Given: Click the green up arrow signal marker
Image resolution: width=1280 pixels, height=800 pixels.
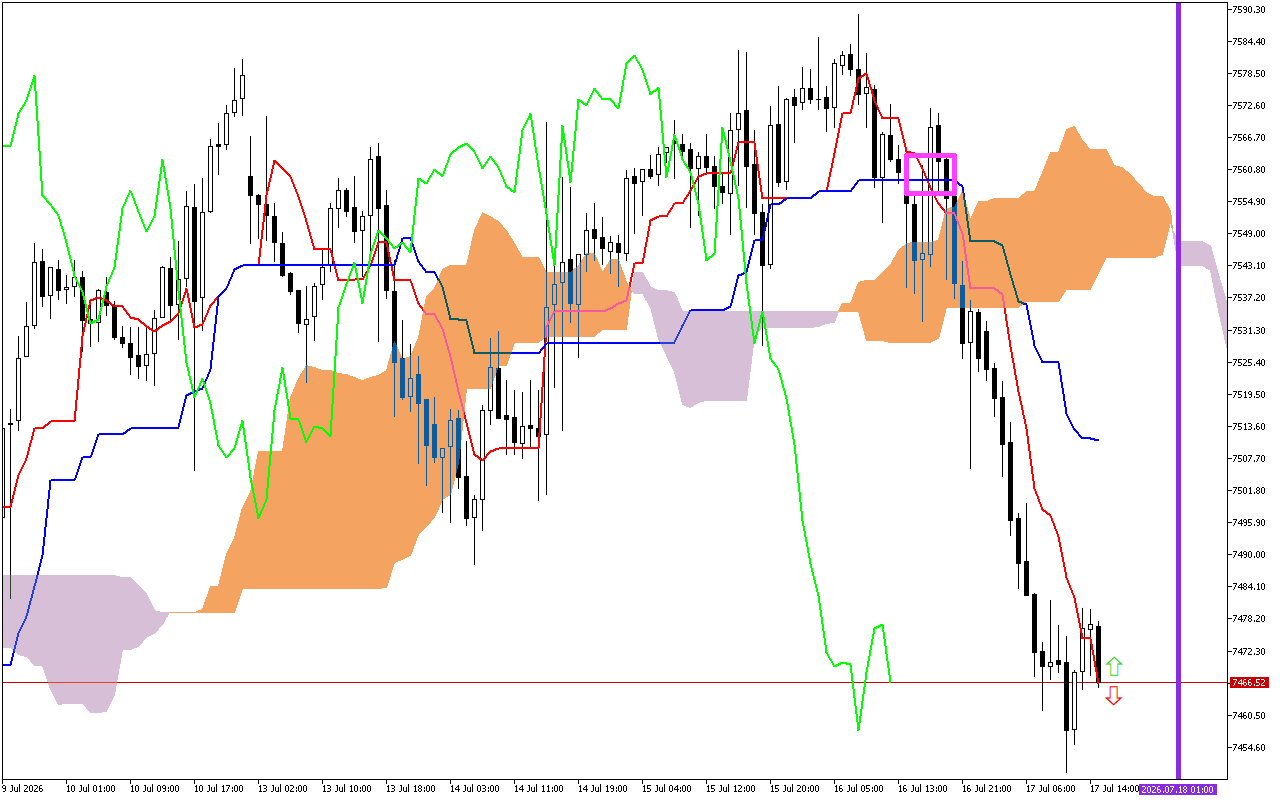Looking at the screenshot, I should point(1114,667).
